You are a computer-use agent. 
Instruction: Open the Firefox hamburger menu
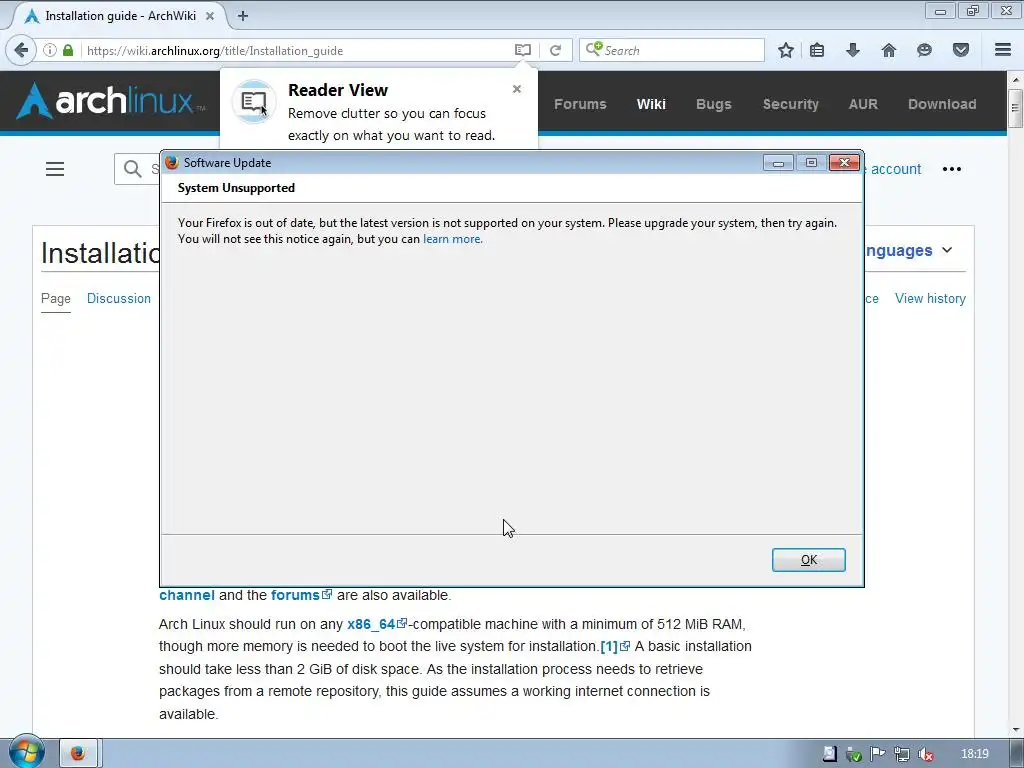click(1003, 50)
